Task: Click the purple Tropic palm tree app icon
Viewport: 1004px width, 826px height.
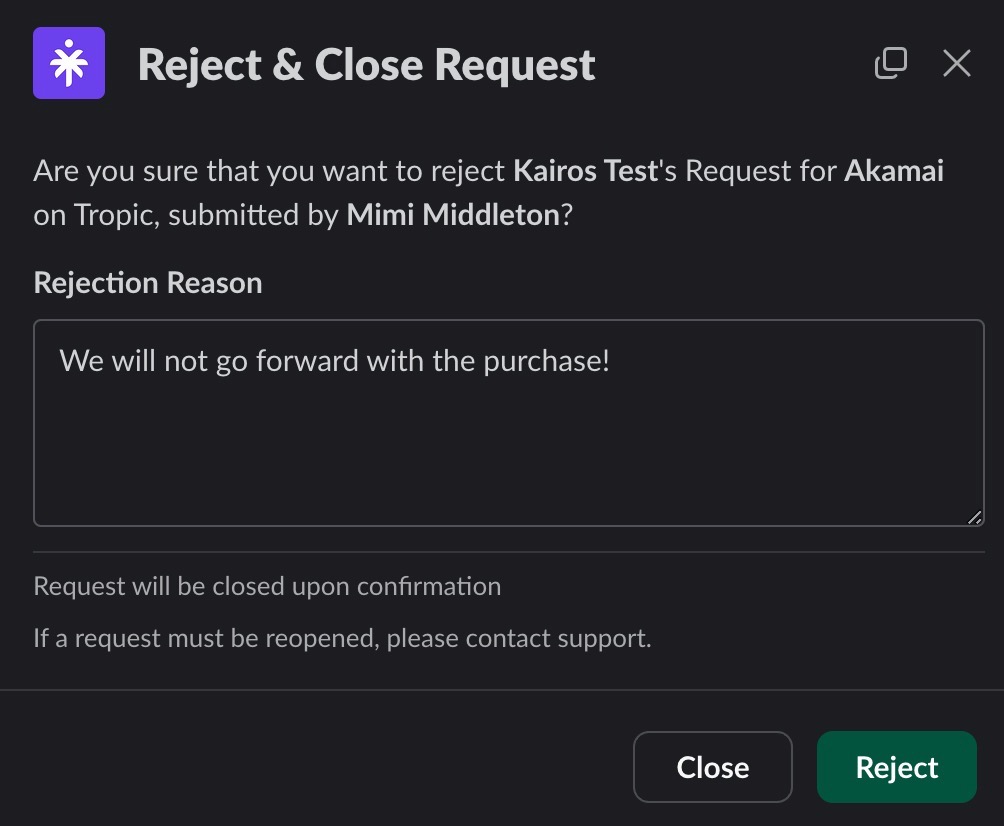Action: [69, 63]
